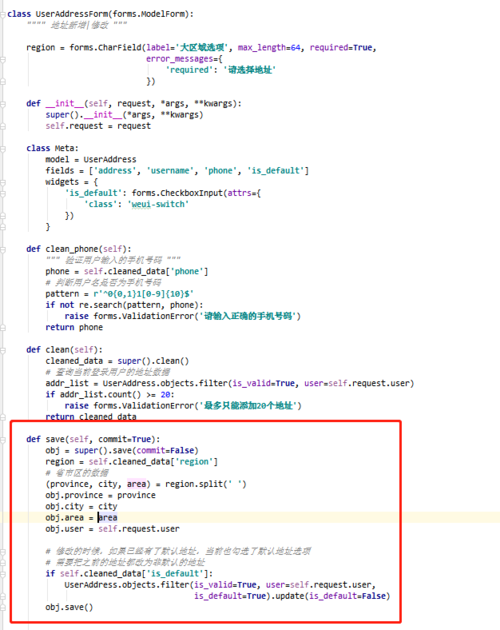Click cleaned_data = super().clean() line
Image resolution: width=500 pixels, height=630 pixels.
[117, 361]
